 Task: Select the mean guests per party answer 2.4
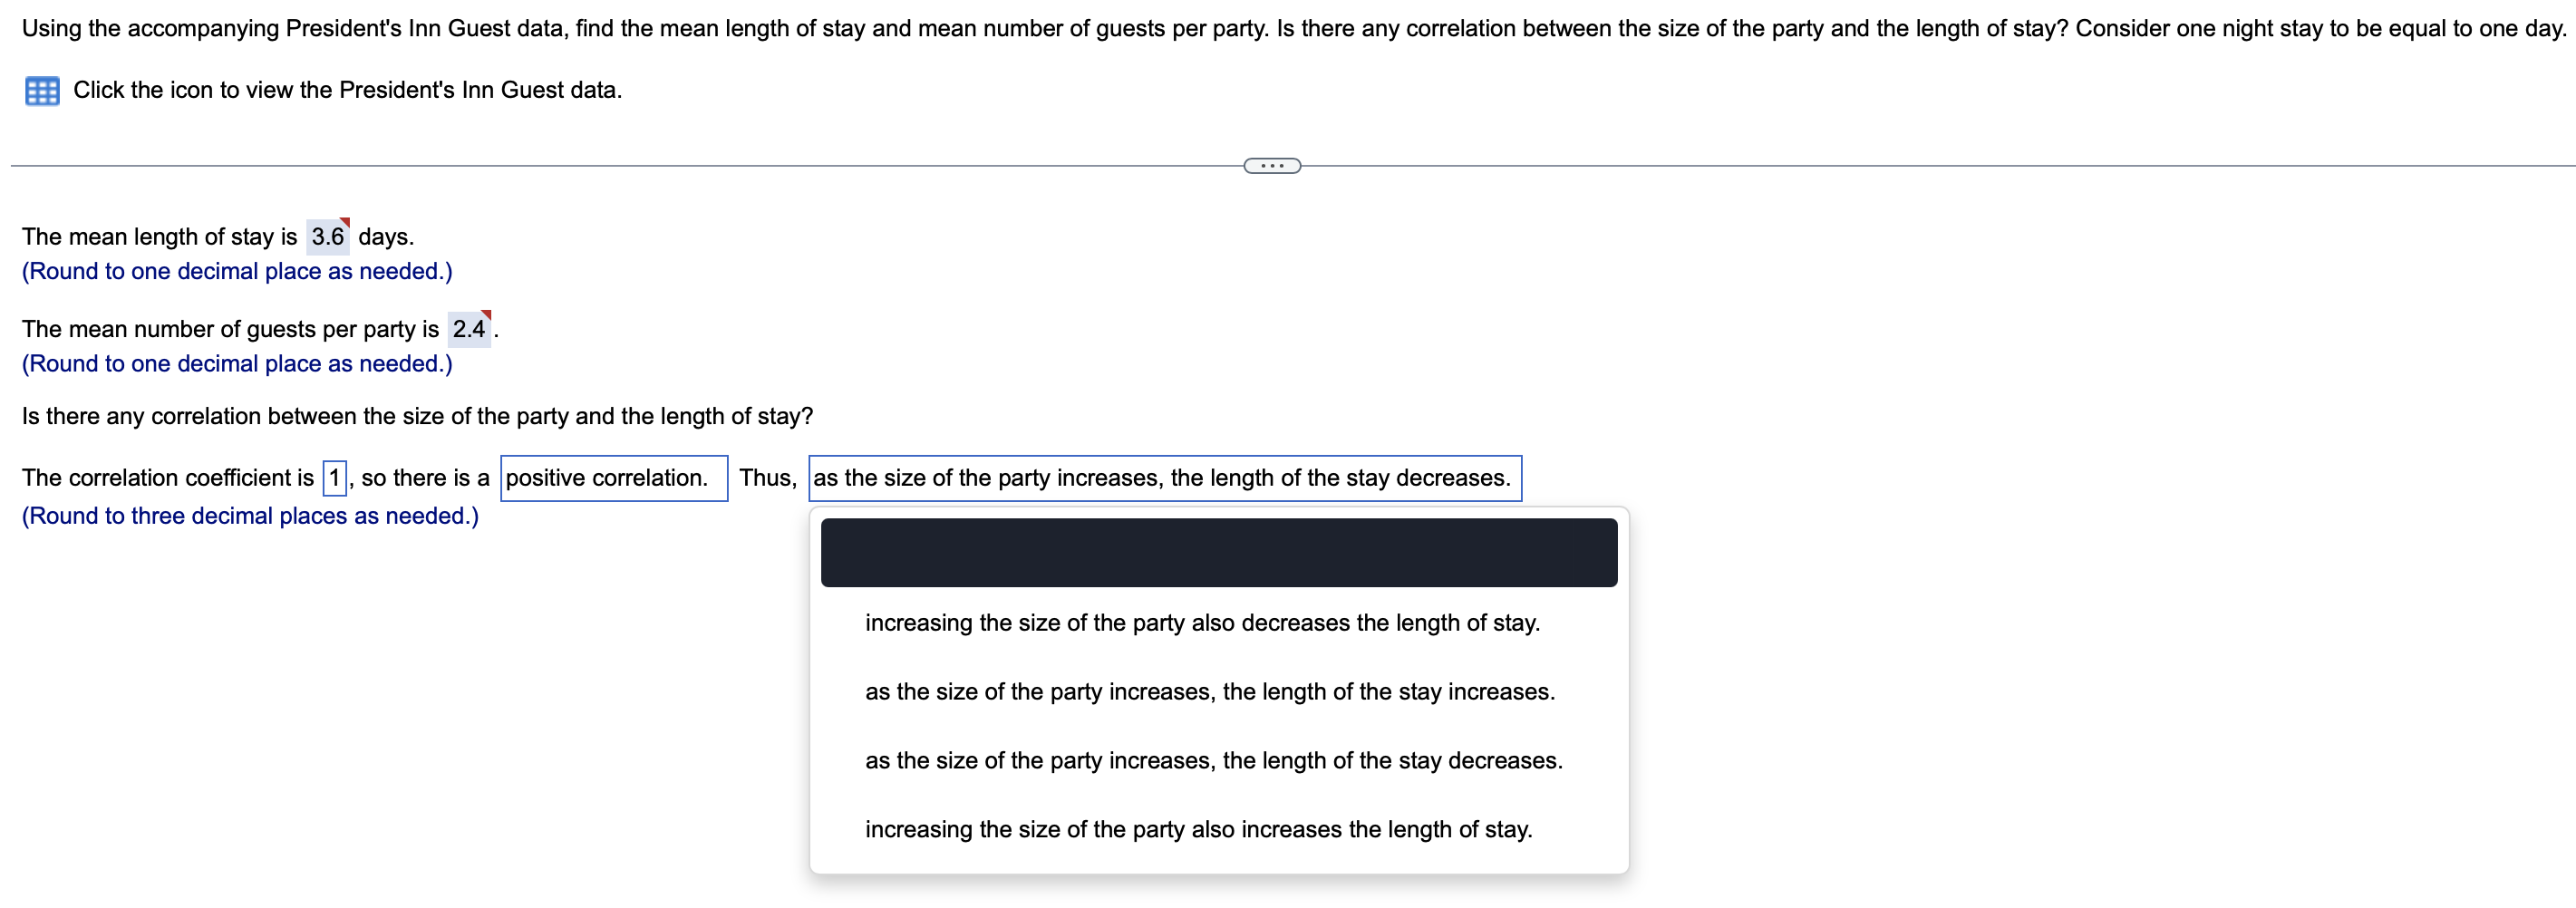(469, 329)
